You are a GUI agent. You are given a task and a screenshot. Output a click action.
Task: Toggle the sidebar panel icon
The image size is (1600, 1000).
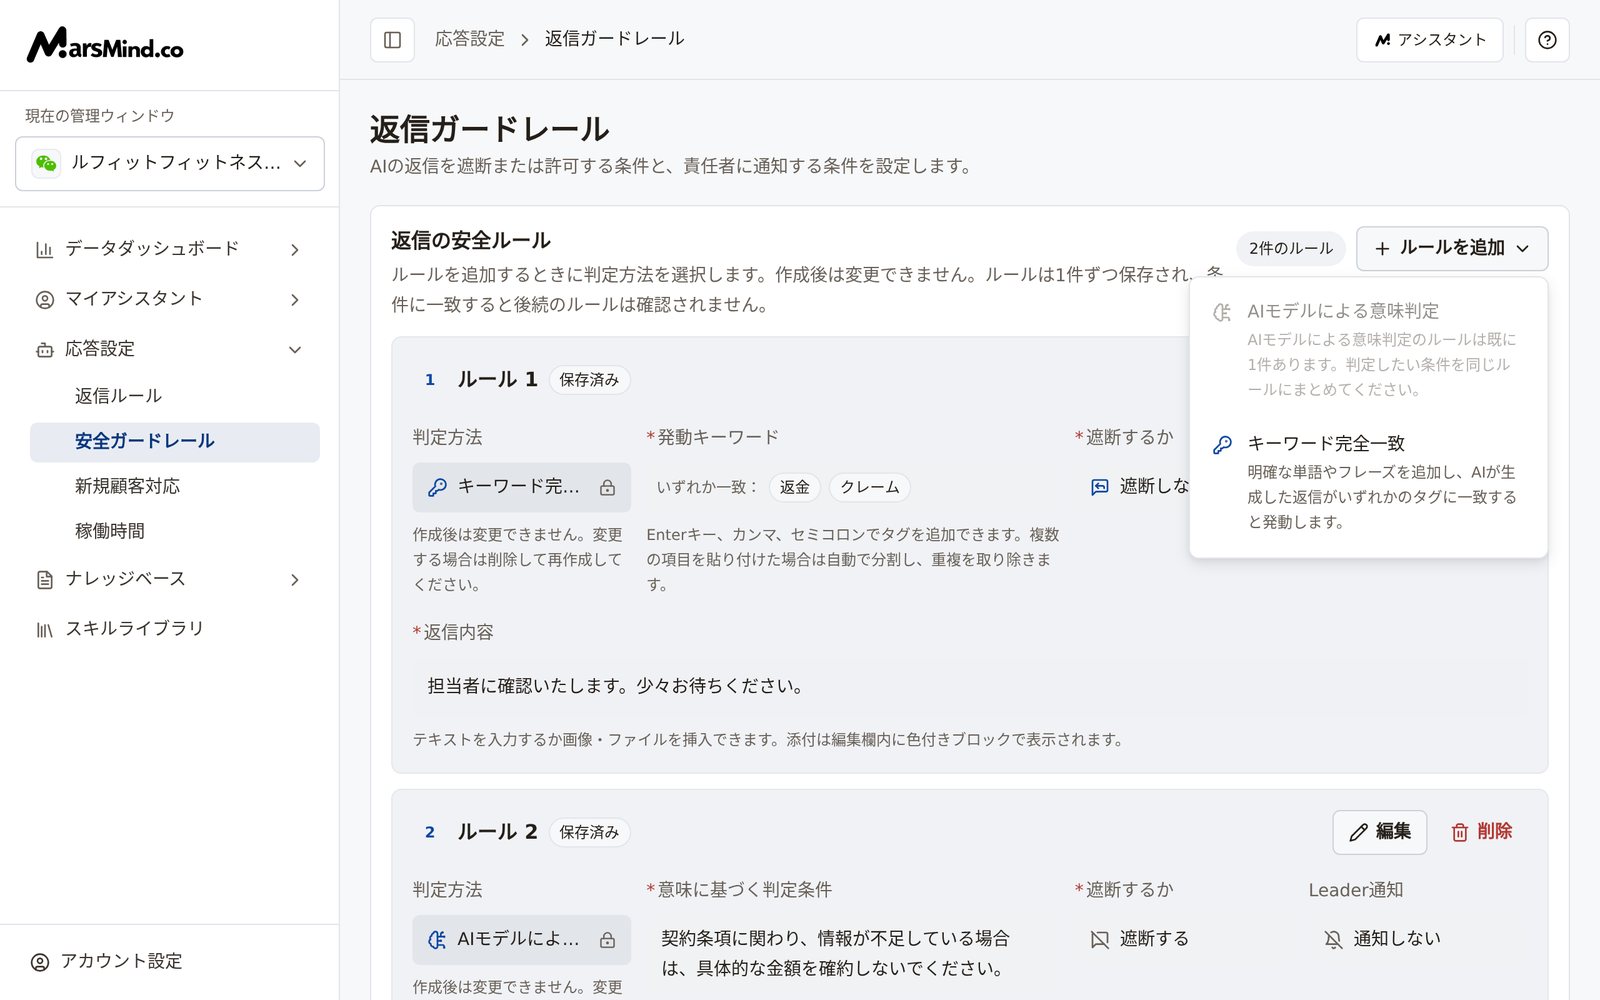pos(392,40)
